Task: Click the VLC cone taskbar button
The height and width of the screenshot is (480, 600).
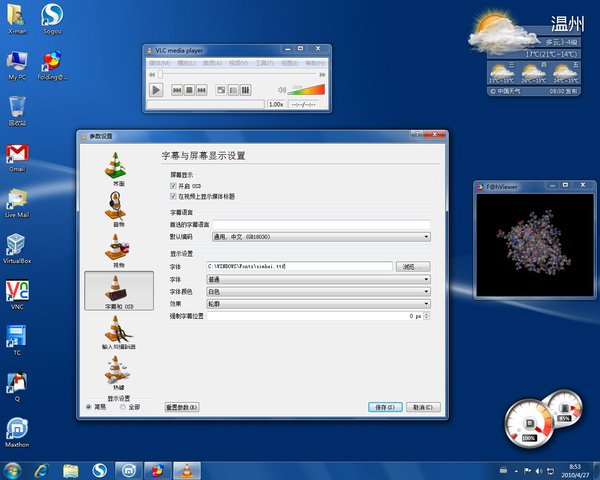Action: pos(187,470)
